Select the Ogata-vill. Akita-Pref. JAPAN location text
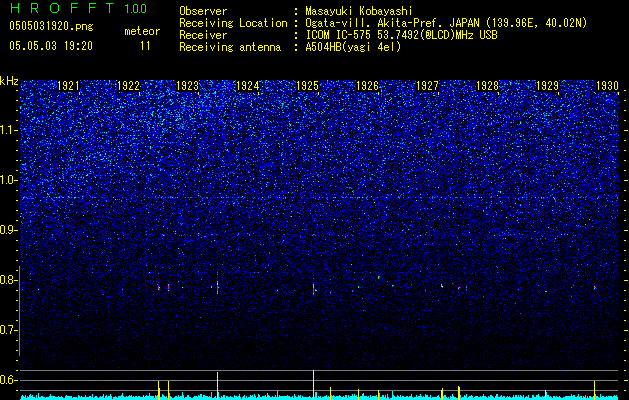Viewport: 629px width, 400px height. tap(446, 23)
